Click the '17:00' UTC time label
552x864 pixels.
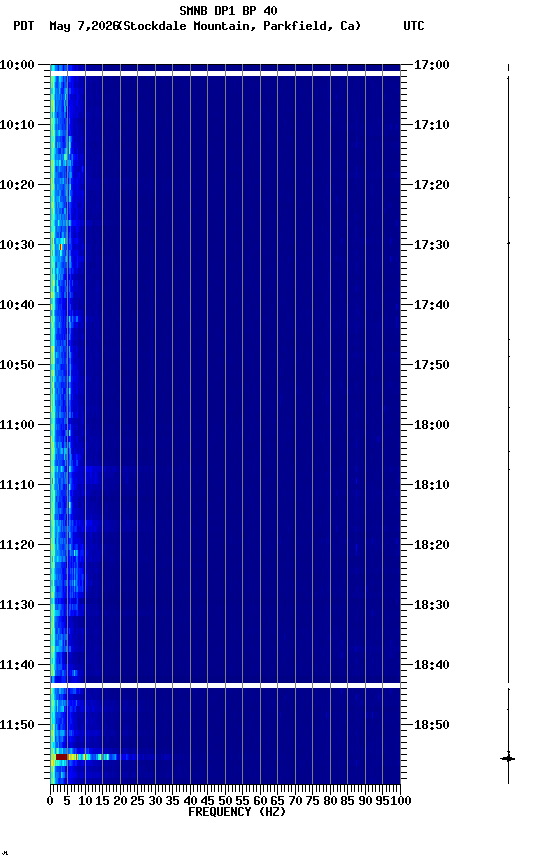[x=432, y=65]
